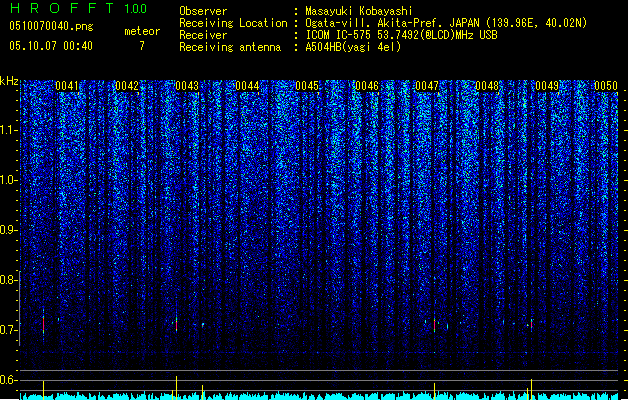Click the 0047 time marker
The height and width of the screenshot is (400, 629).
pyautogui.click(x=427, y=86)
